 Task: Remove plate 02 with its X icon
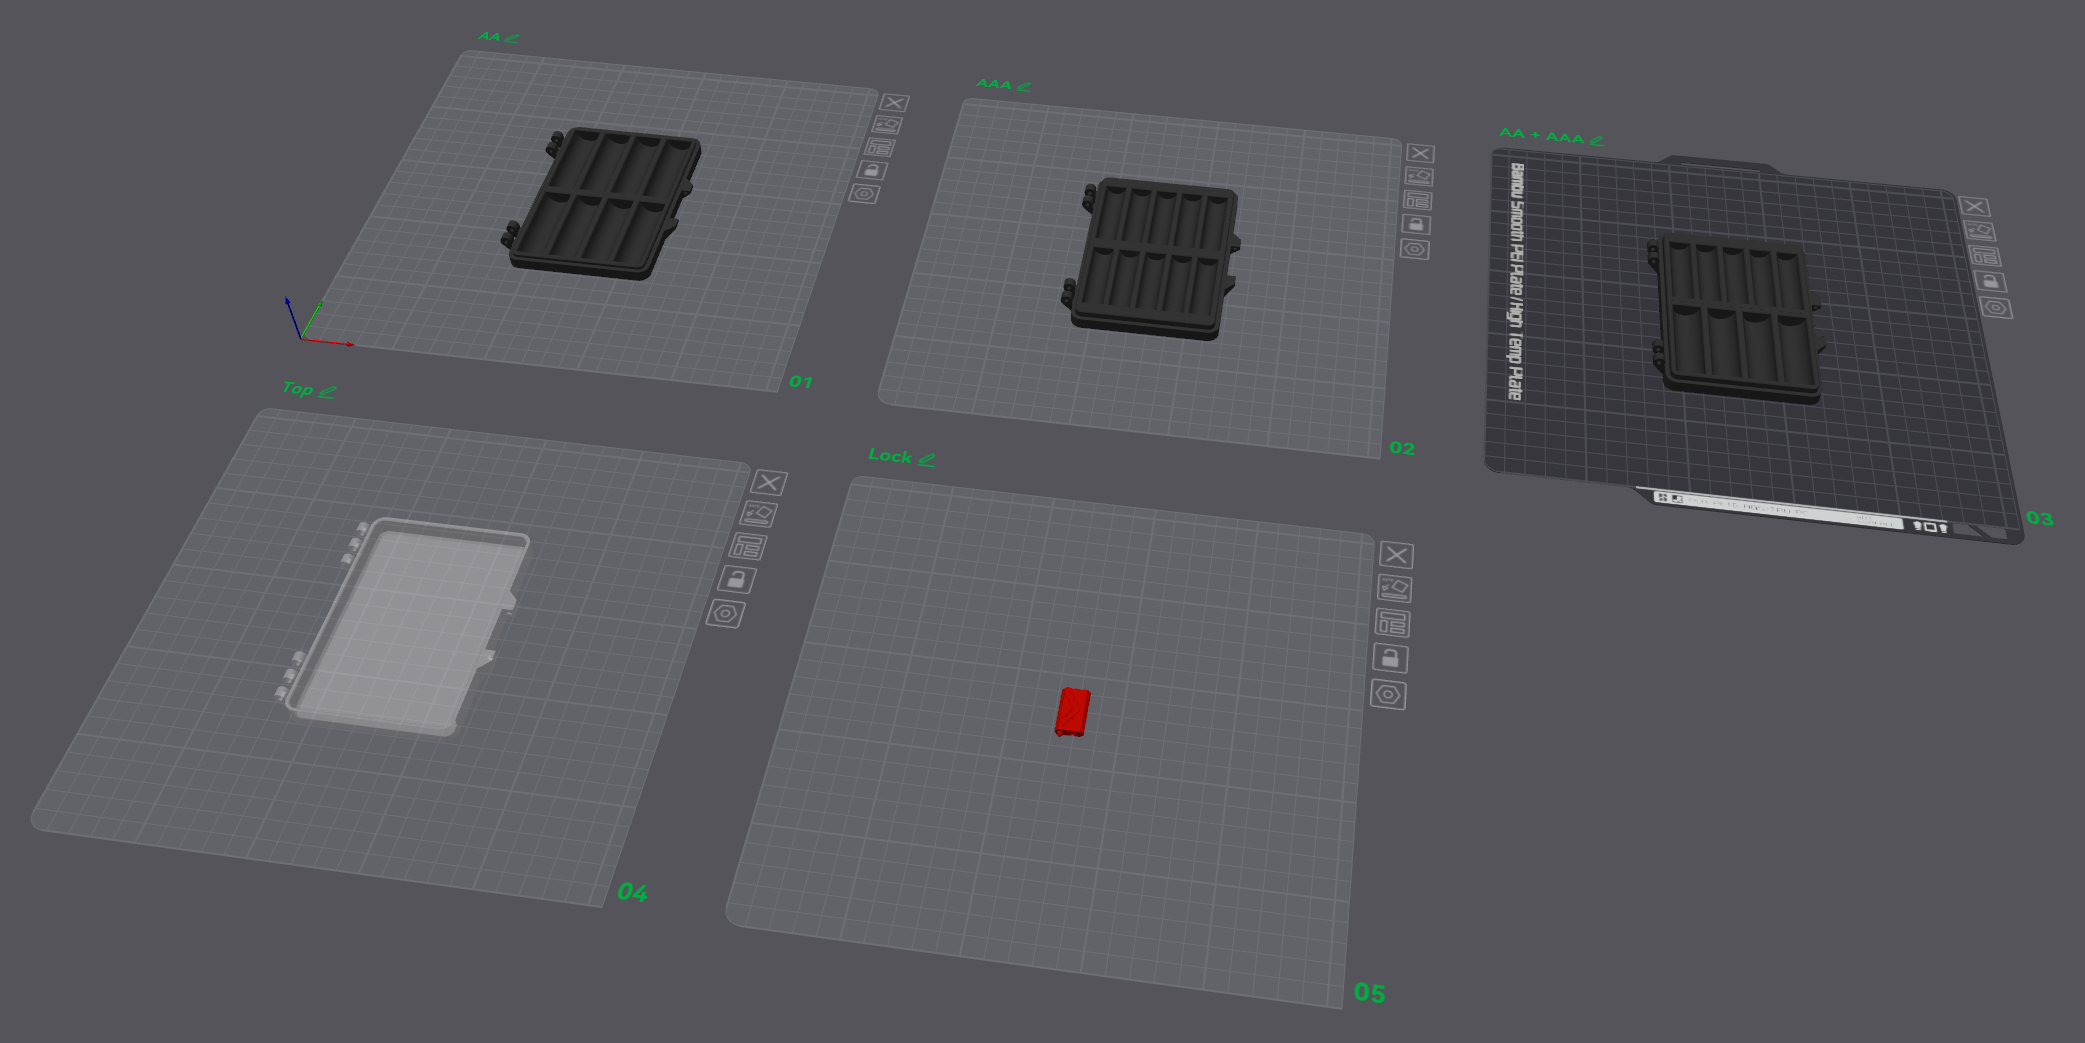1420,153
